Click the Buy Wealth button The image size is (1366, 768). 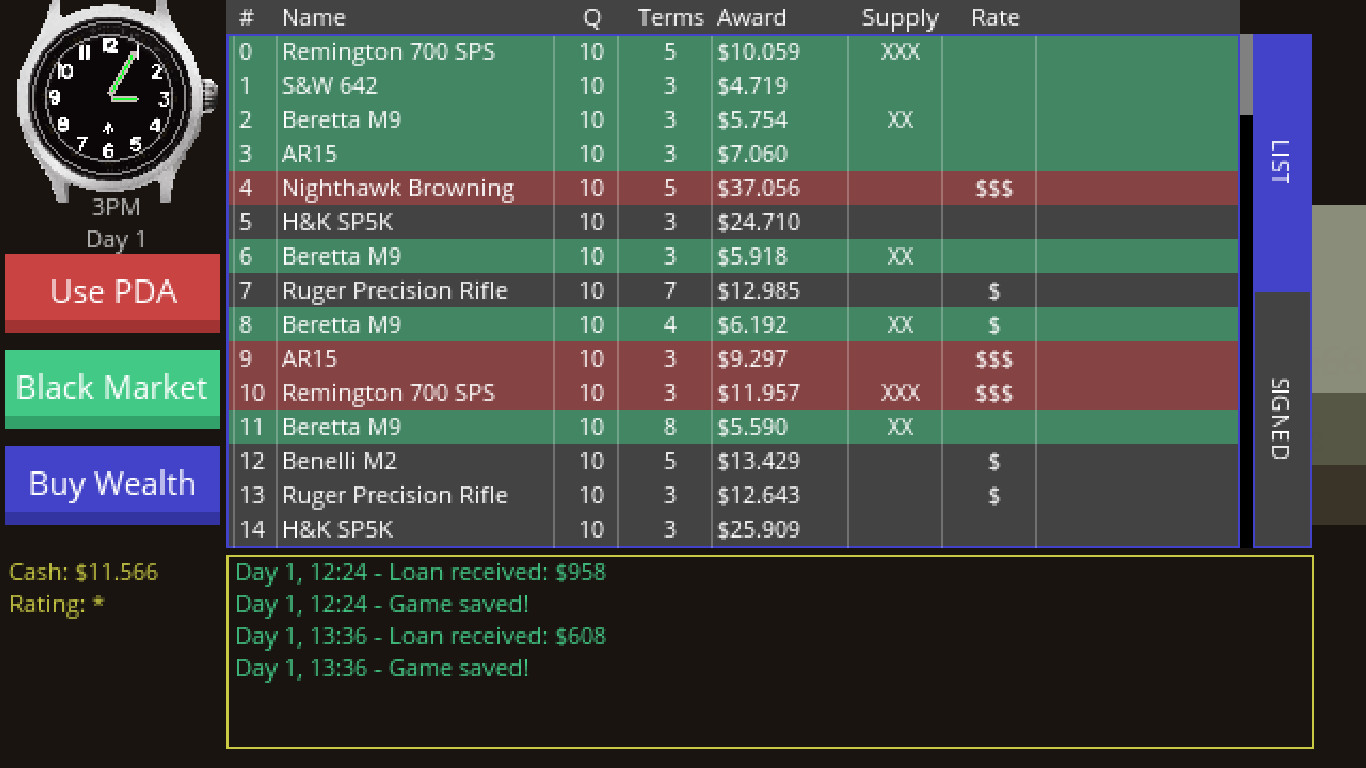[x=112, y=484]
